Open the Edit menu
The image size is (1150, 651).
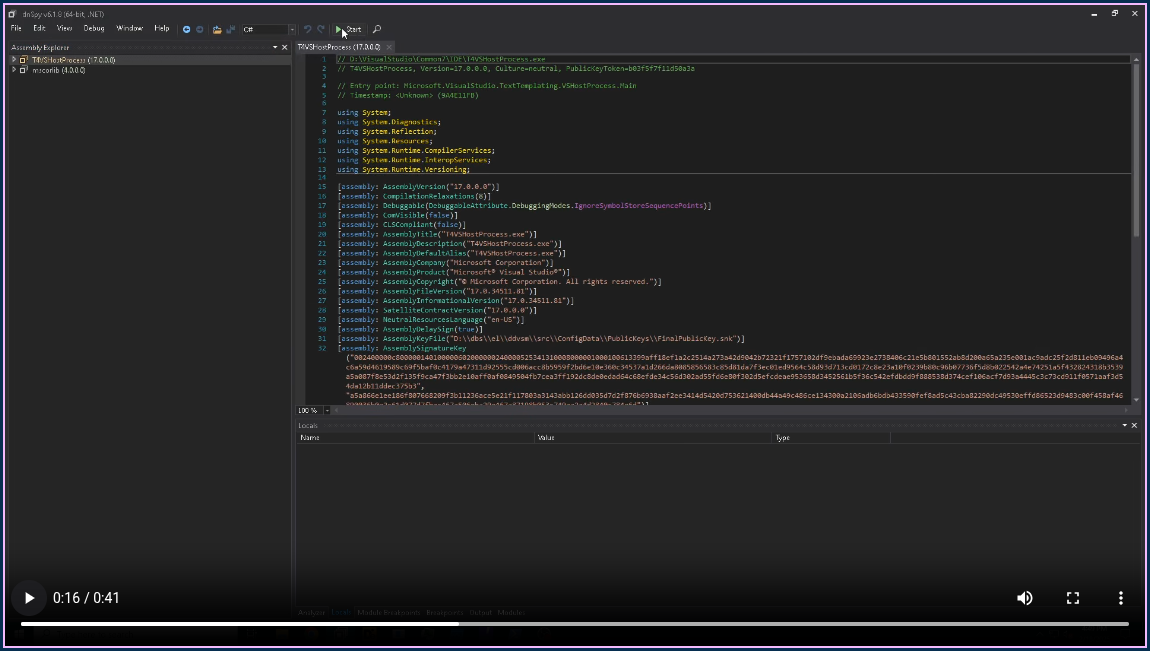40,29
